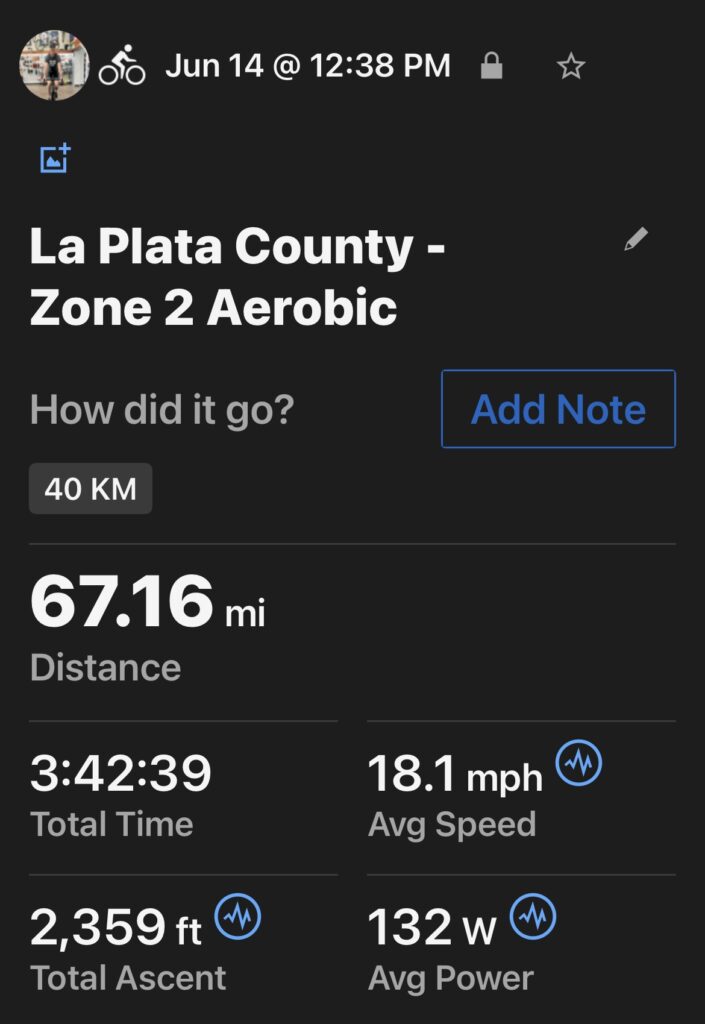Viewport: 705px width, 1024px height.
Task: Tap the 2,359 ft total ascent value
Action: point(116,927)
